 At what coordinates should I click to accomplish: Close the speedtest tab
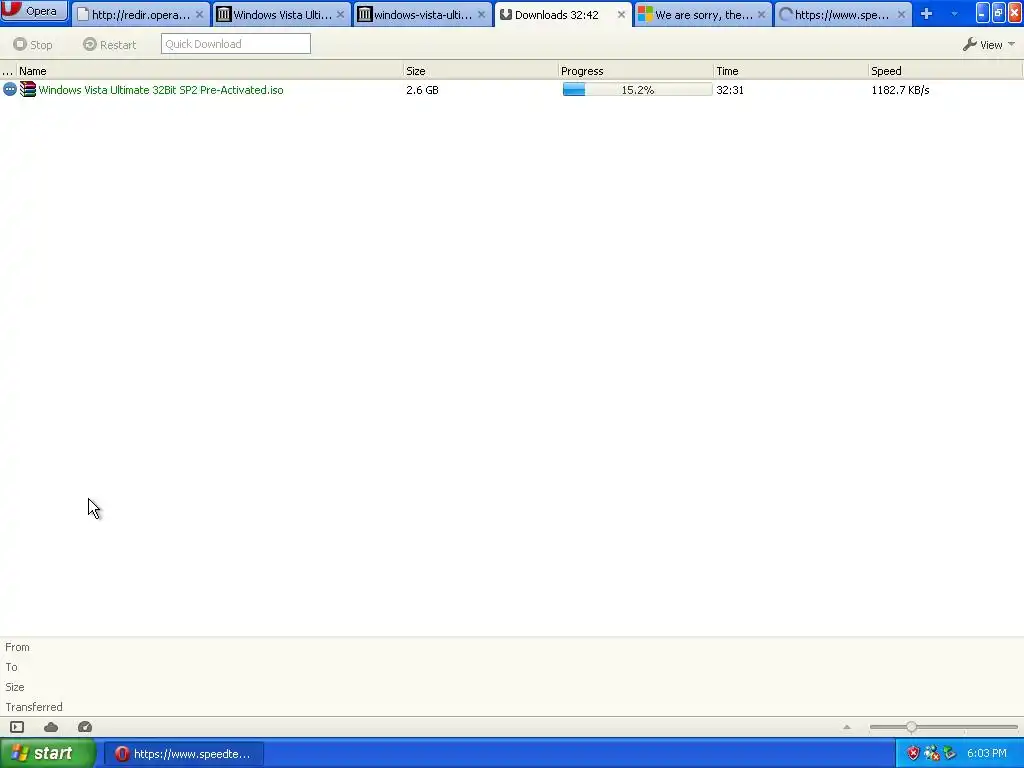point(901,14)
